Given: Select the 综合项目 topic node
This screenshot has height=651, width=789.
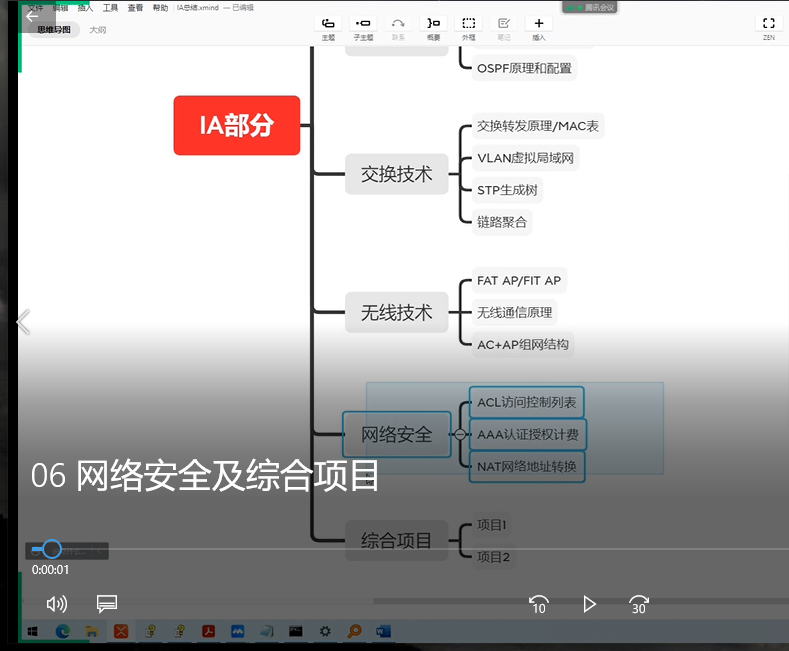Looking at the screenshot, I should tap(397, 541).
